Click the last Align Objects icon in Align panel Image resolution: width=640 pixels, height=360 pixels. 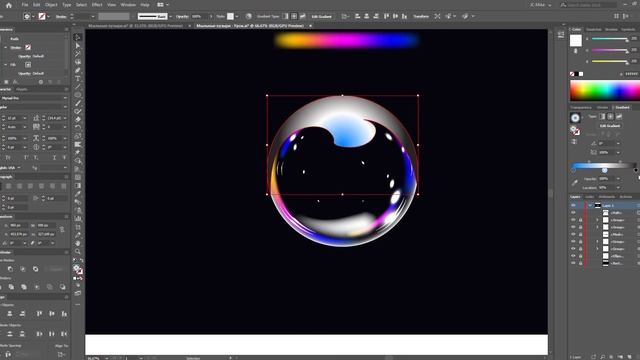64,313
